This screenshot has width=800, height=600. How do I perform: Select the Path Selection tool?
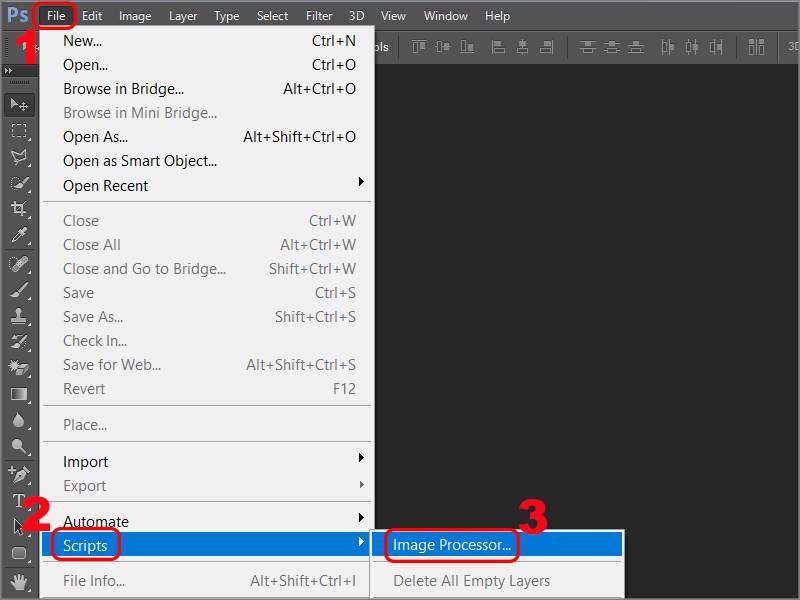click(x=19, y=527)
